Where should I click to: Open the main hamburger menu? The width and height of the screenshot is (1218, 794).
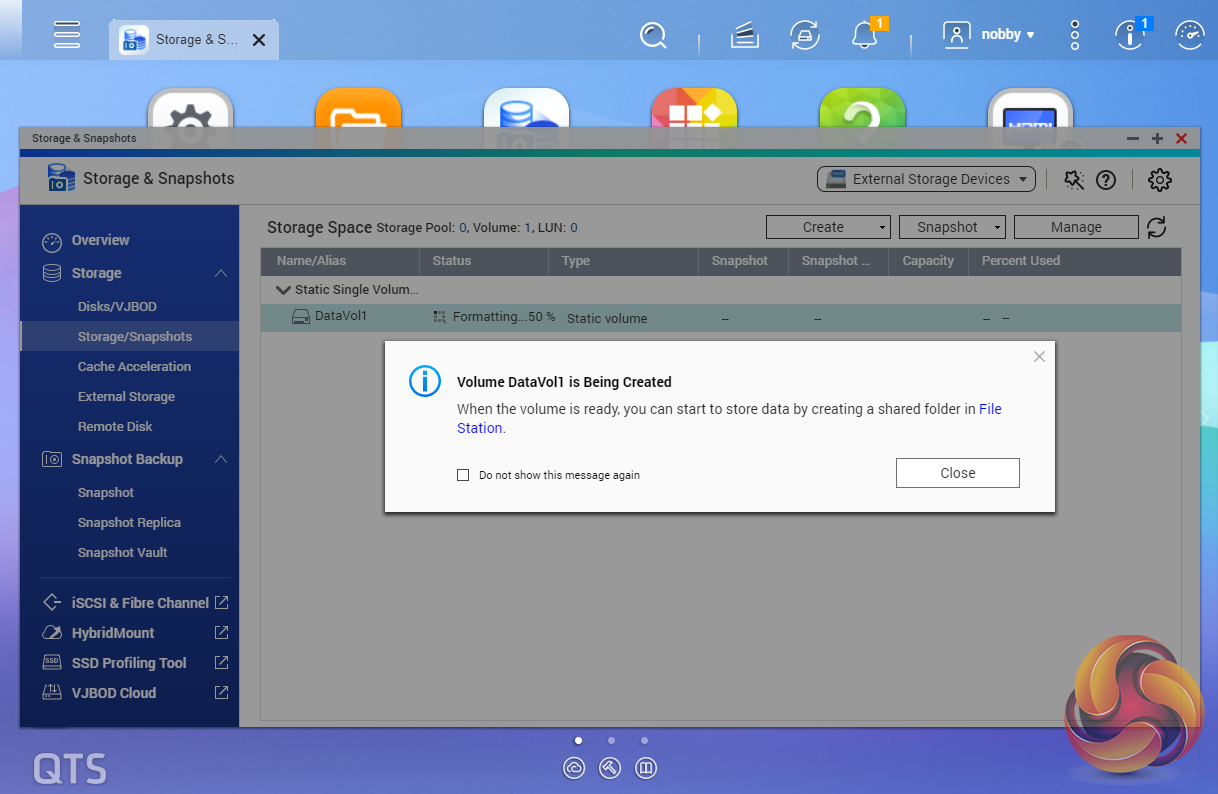67,35
